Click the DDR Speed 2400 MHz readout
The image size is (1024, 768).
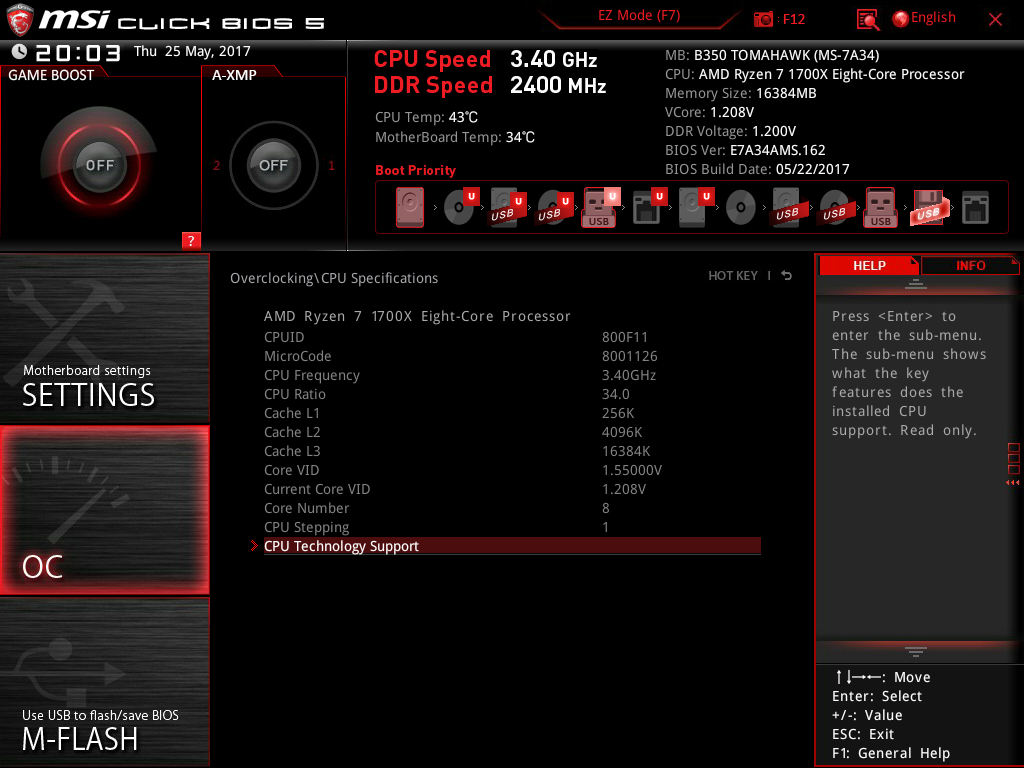pyautogui.click(x=490, y=86)
